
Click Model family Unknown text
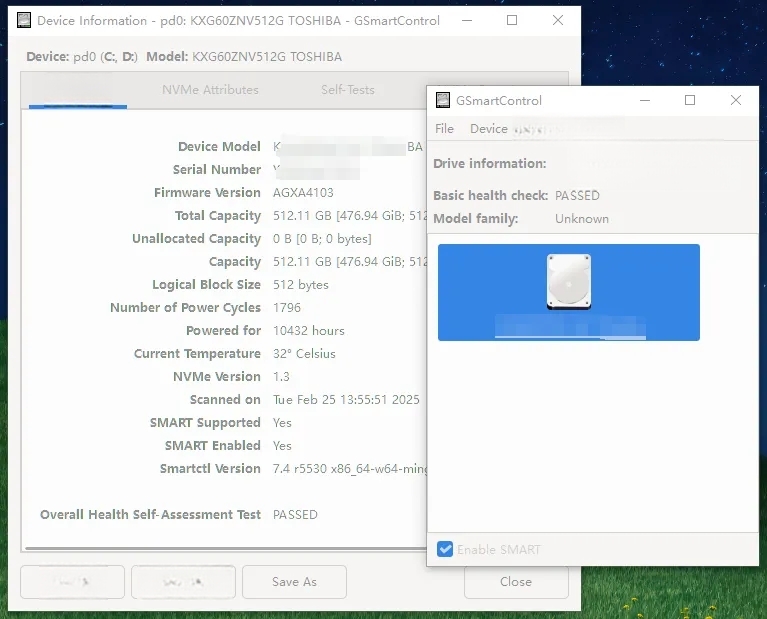click(x=582, y=218)
